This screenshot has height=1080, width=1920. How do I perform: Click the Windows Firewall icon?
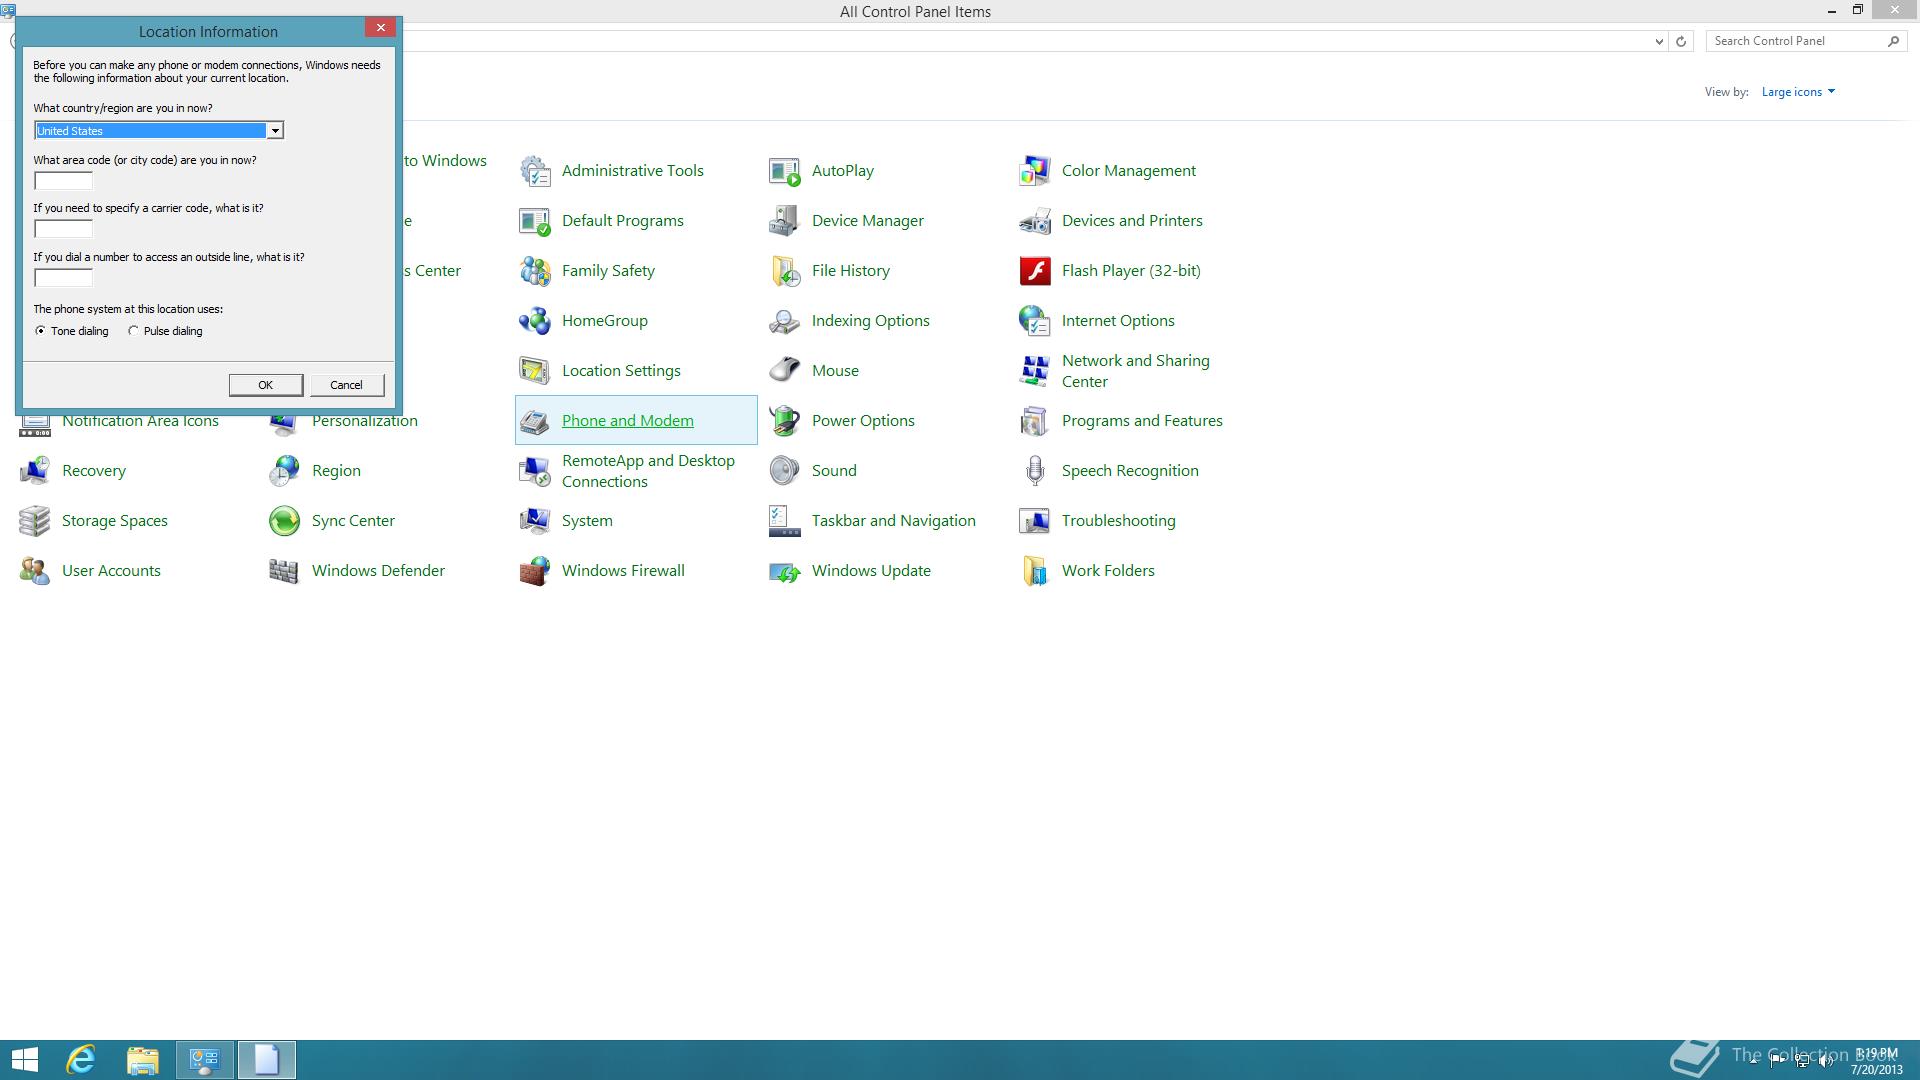tap(535, 571)
